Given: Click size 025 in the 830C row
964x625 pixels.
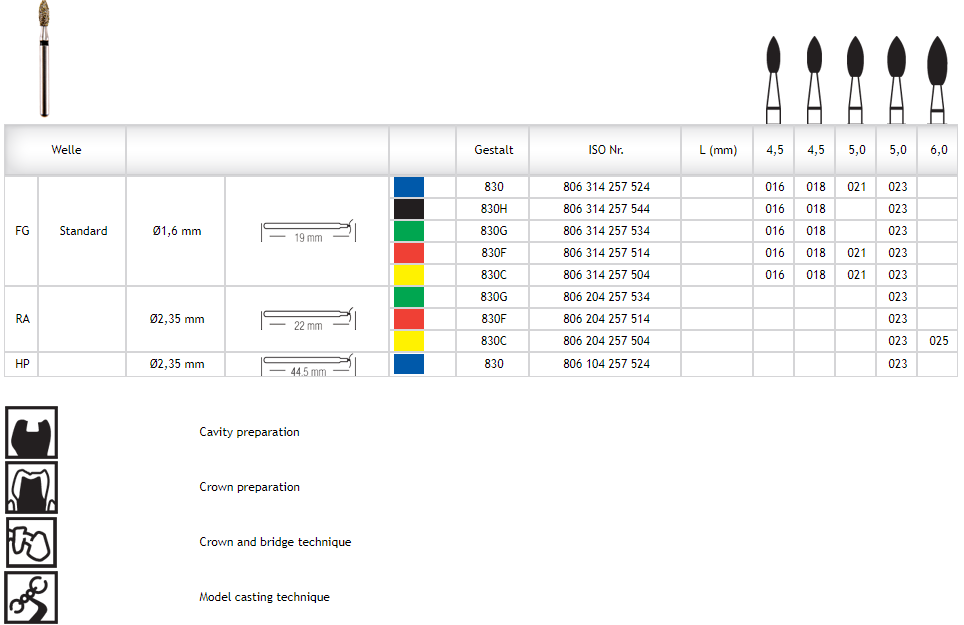Looking at the screenshot, I should click(x=938, y=341).
